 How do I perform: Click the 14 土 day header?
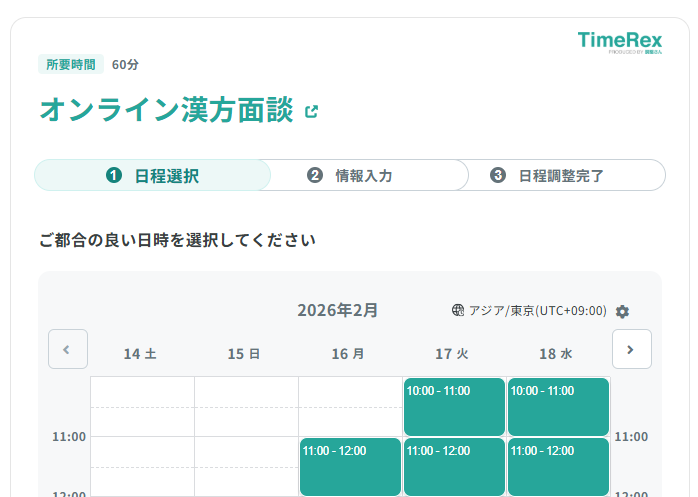click(141, 354)
